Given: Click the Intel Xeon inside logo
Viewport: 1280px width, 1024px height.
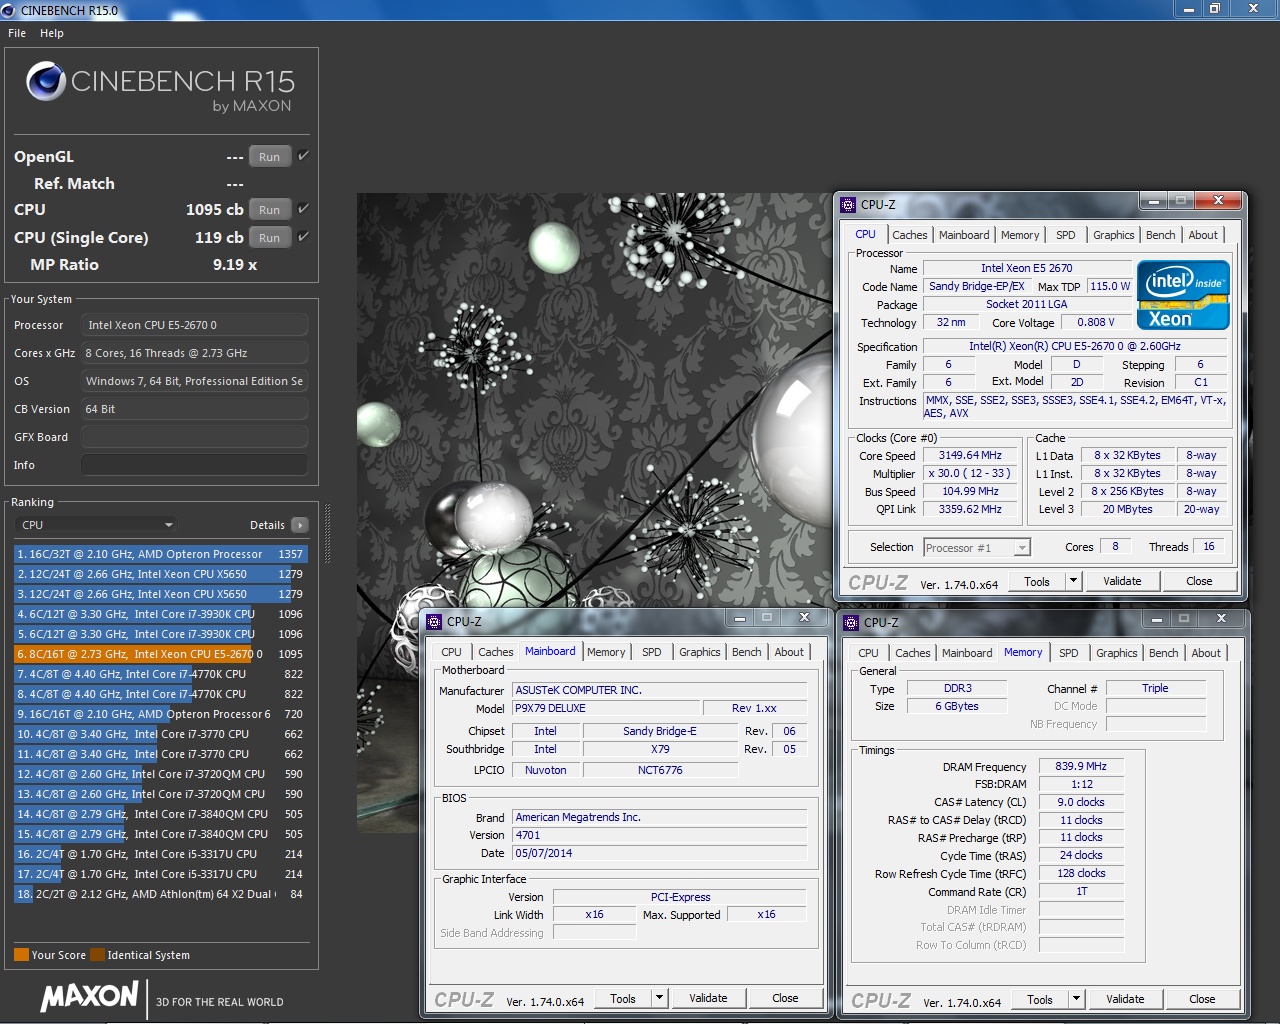Looking at the screenshot, I should click(x=1183, y=295).
